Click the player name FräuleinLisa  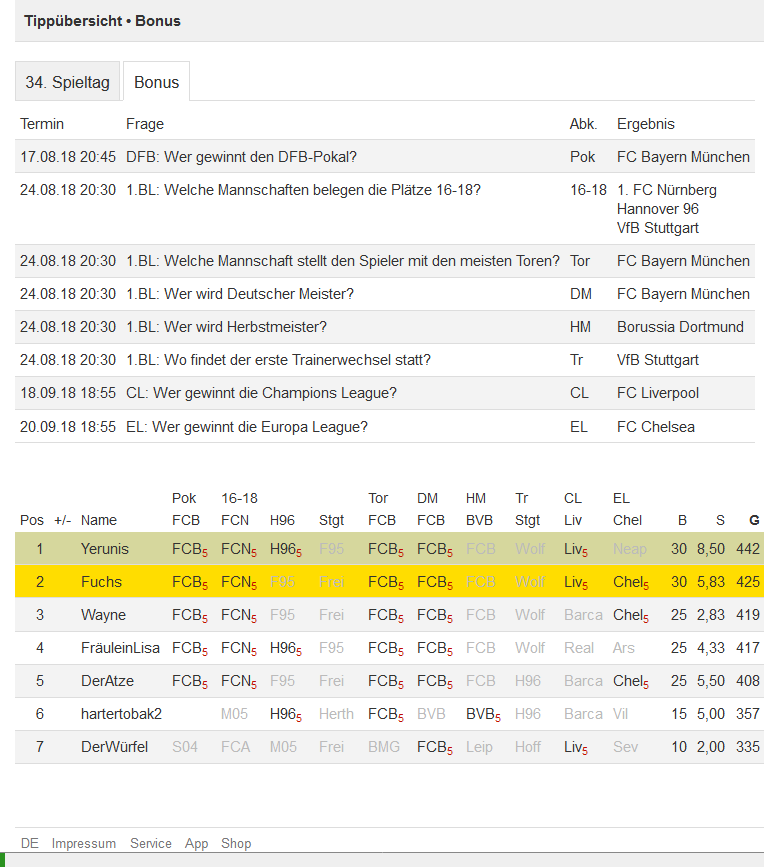(x=120, y=647)
